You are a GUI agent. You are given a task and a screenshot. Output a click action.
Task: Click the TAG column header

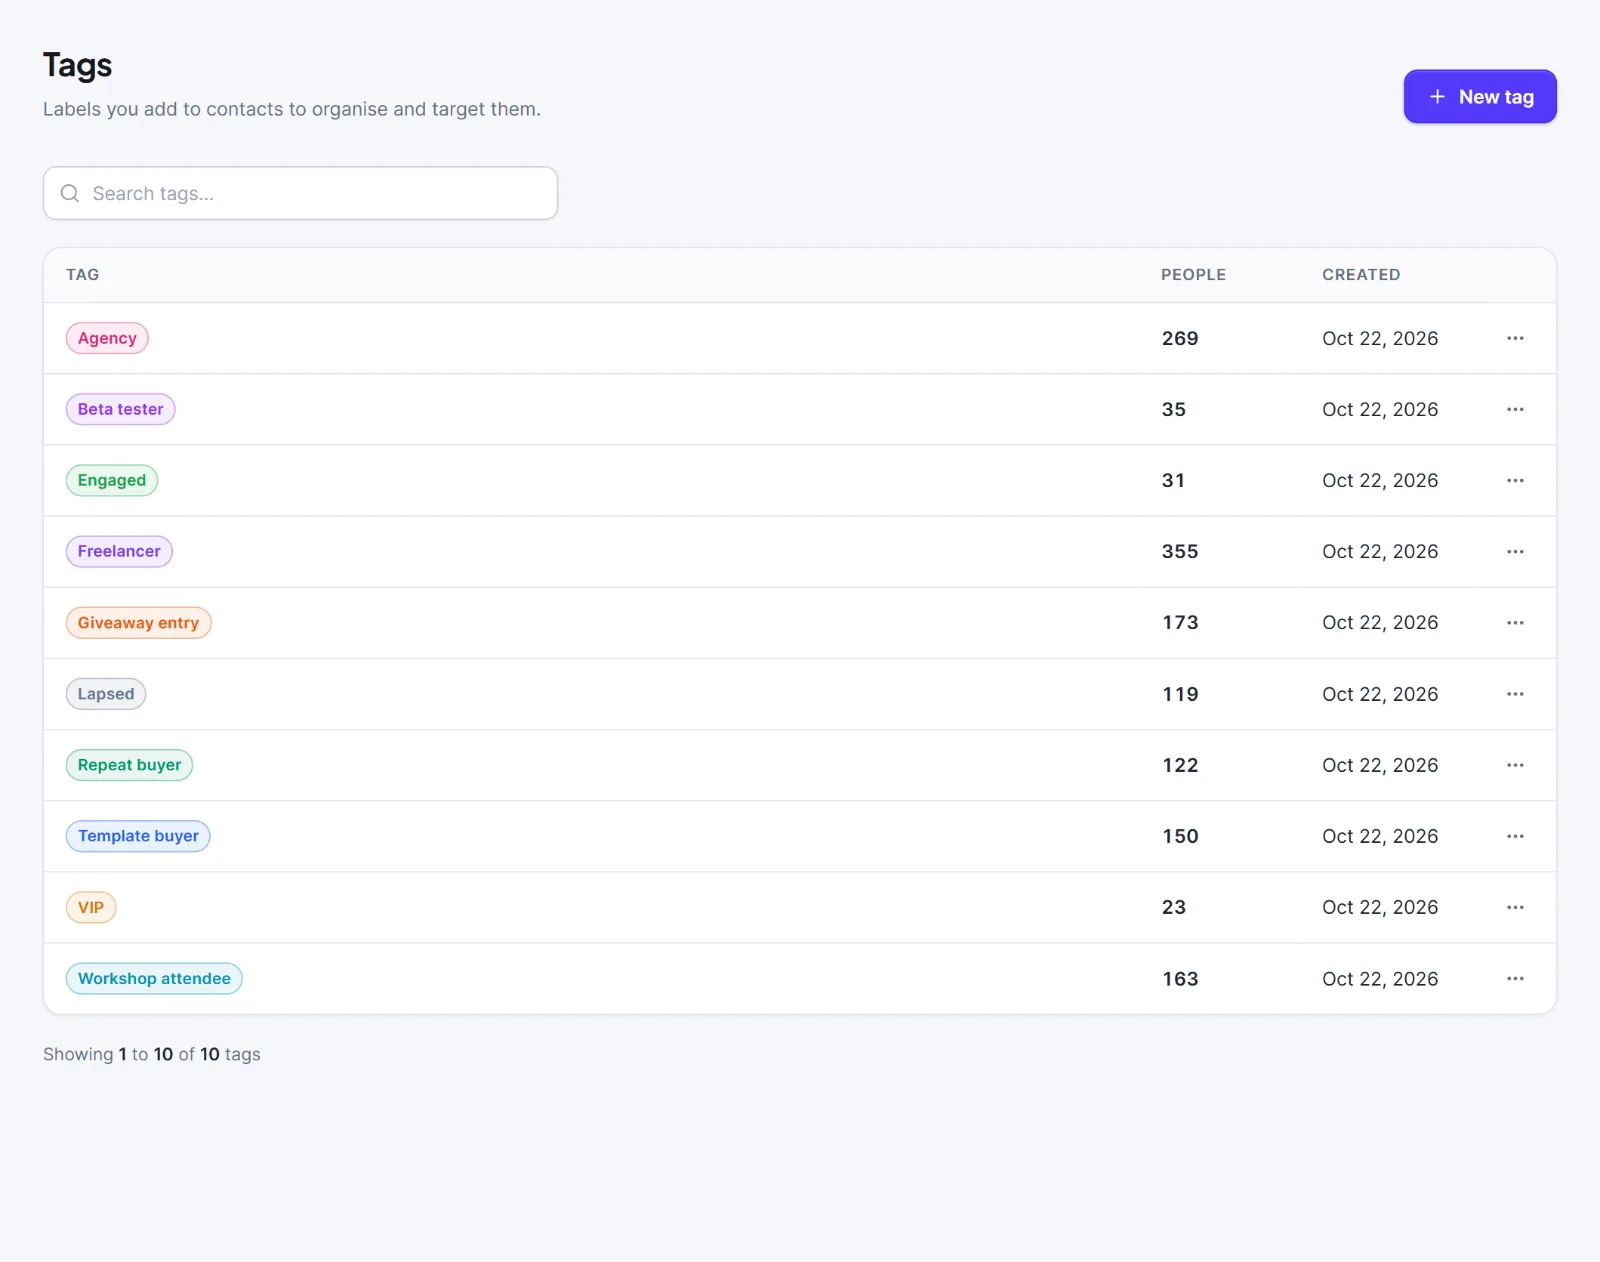(x=83, y=274)
